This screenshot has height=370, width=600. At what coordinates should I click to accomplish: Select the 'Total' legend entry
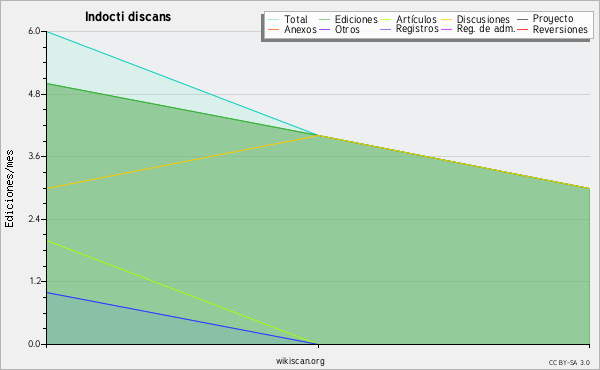tap(288, 19)
